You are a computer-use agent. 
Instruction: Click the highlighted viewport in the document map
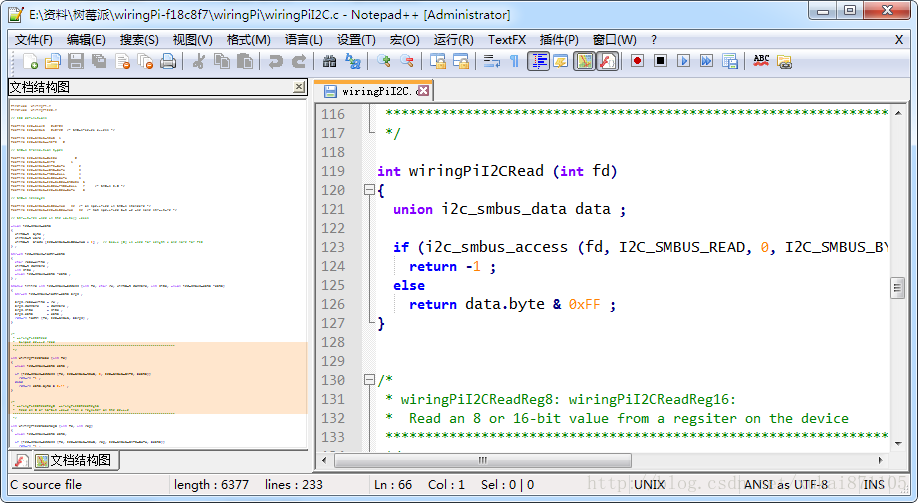click(159, 378)
